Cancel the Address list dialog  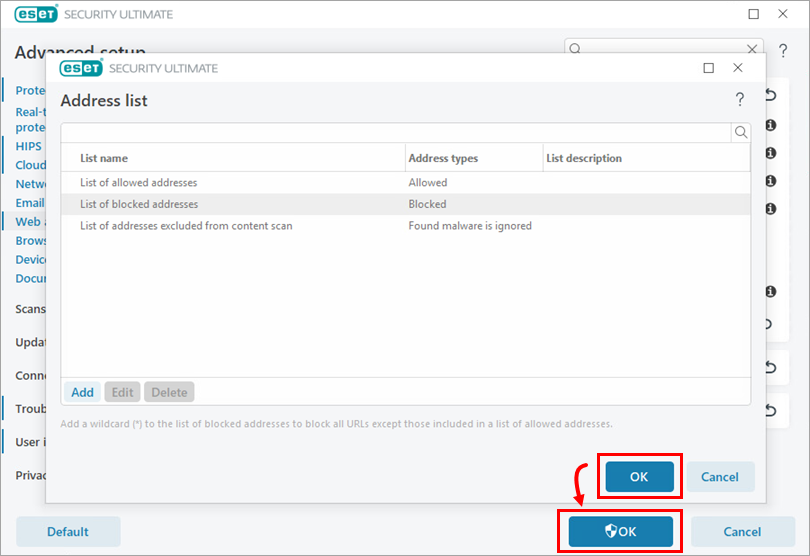point(719,477)
